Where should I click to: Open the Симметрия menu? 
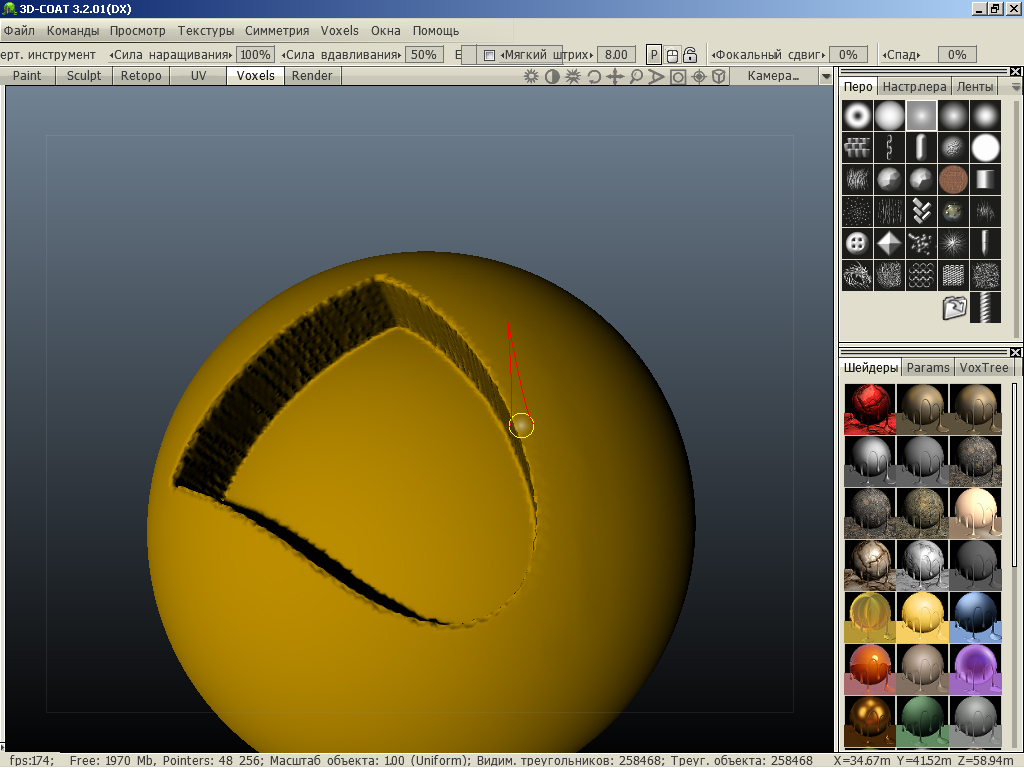(x=277, y=31)
